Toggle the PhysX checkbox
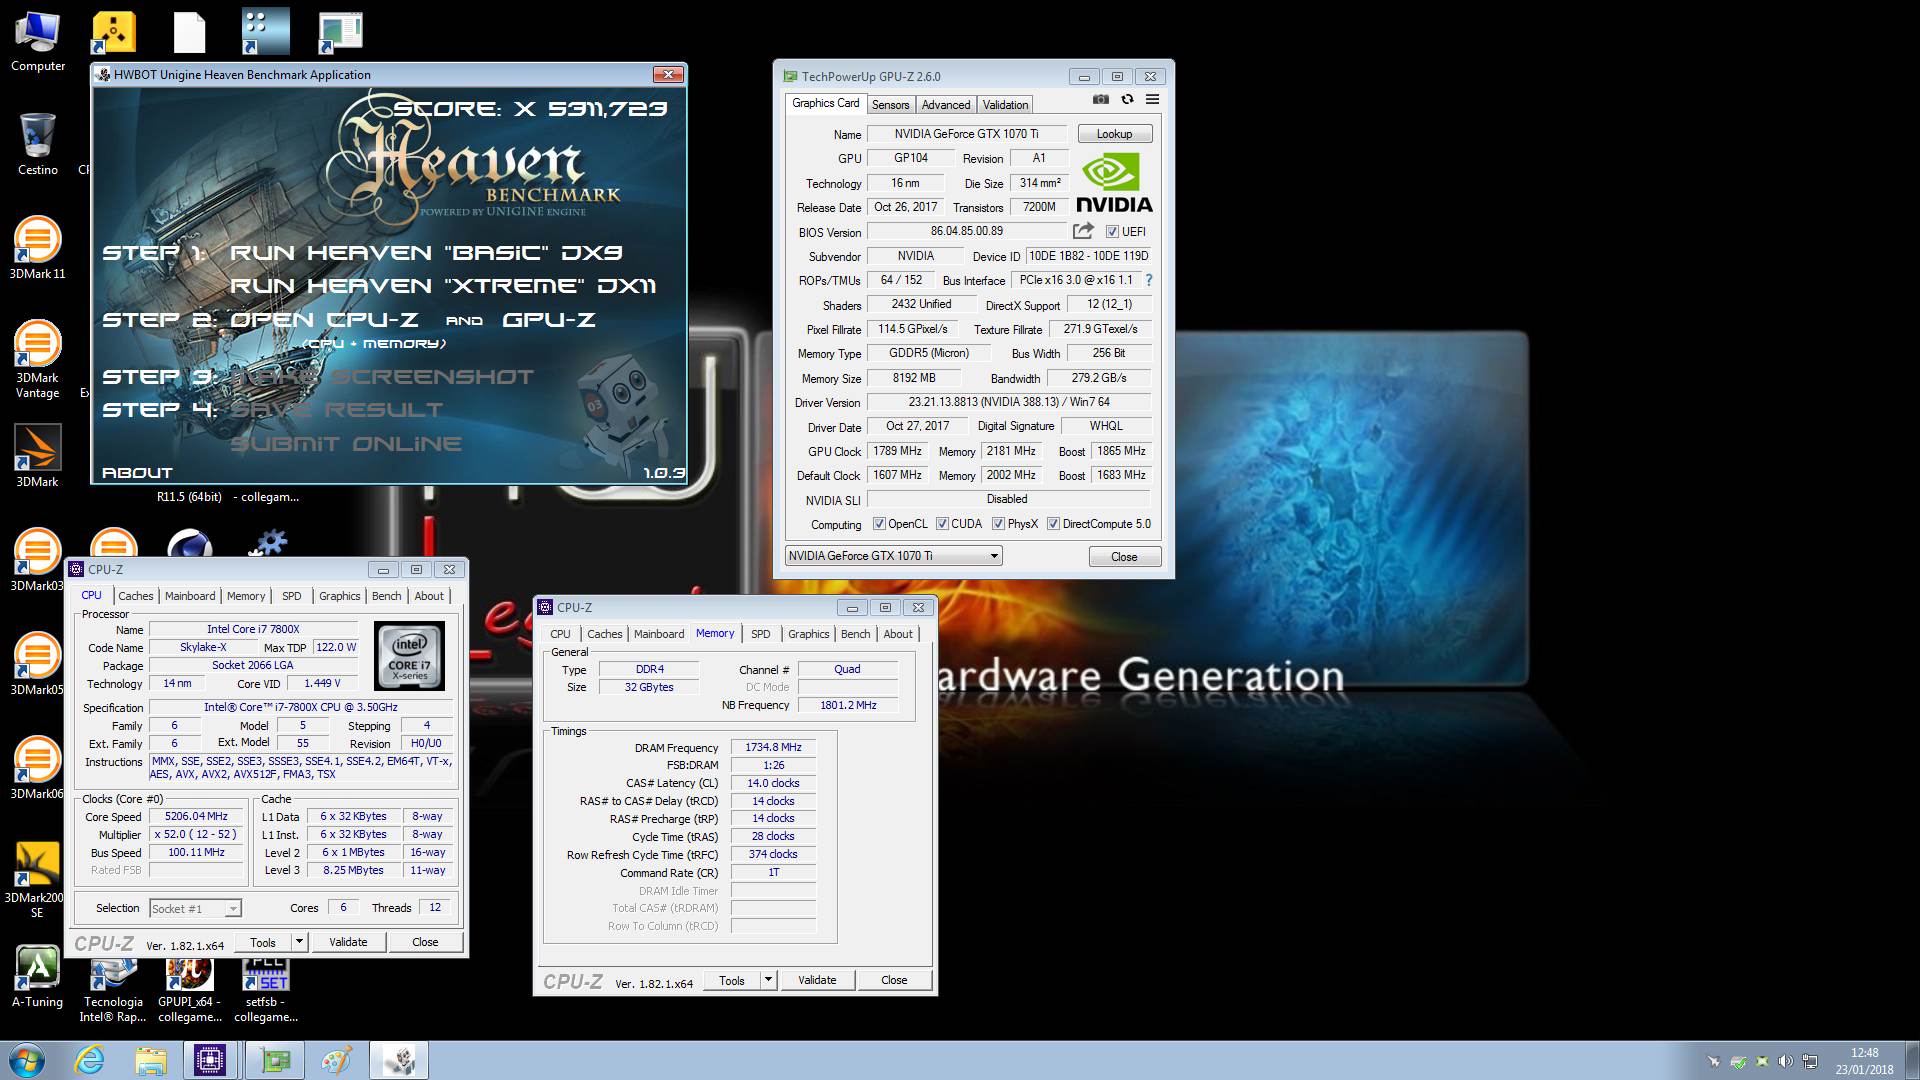Image resolution: width=1920 pixels, height=1080 pixels. [998, 524]
